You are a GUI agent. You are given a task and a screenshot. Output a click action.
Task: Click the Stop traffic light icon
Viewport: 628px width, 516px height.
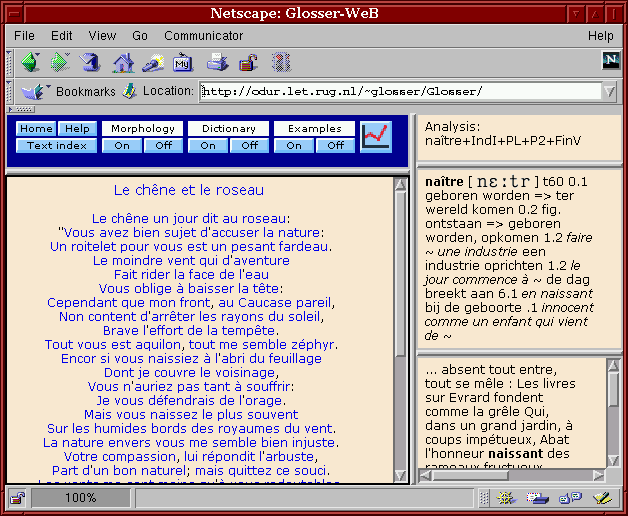click(281, 62)
